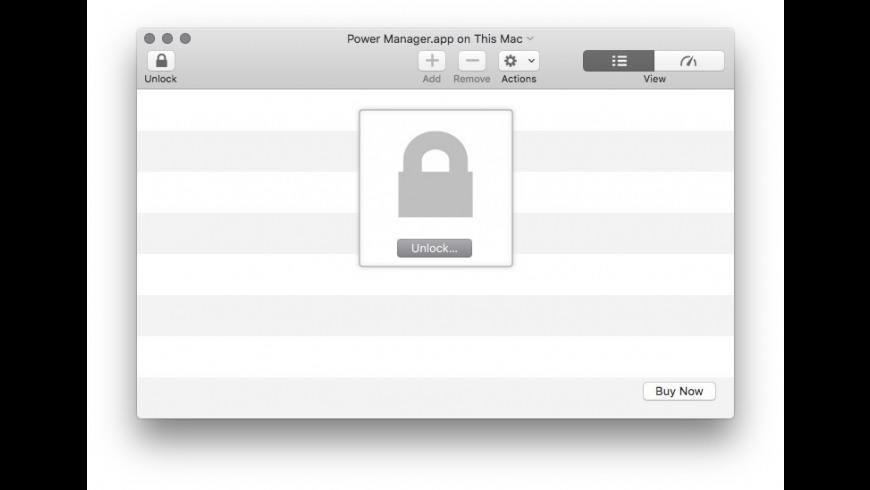Image resolution: width=870 pixels, height=490 pixels.
Task: Click the Buy Now button
Action: [x=679, y=391]
